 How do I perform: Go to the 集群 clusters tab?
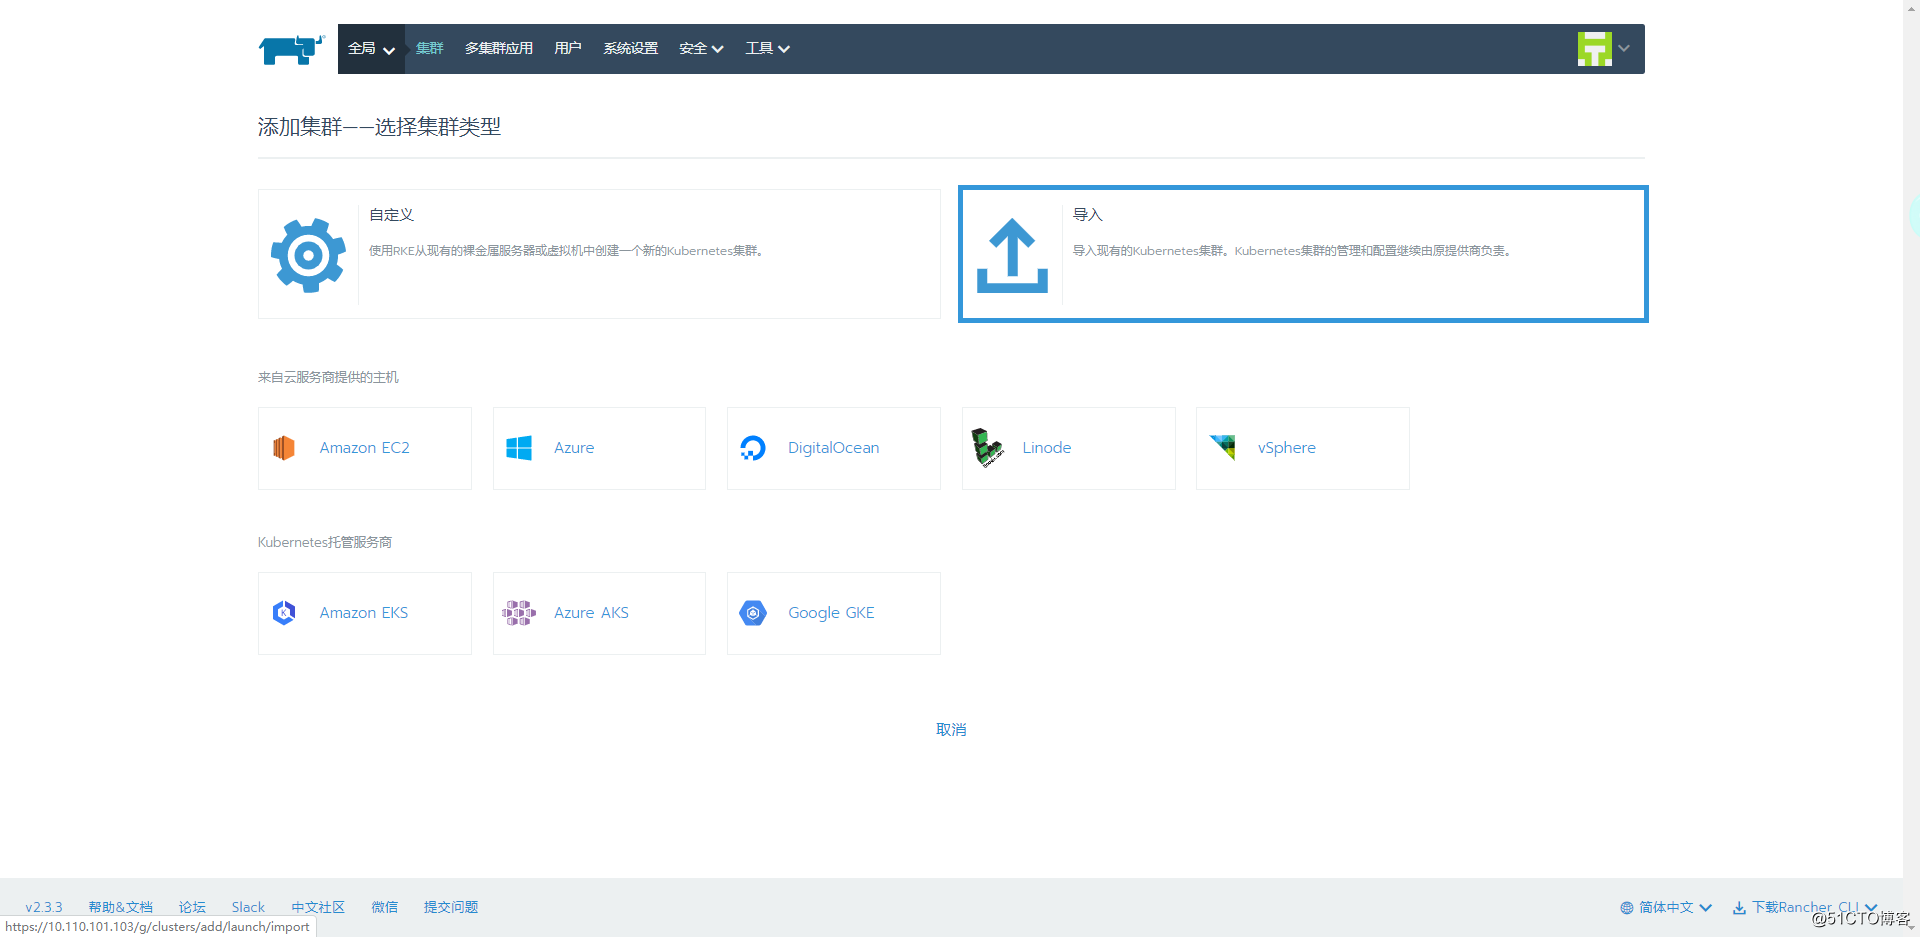(430, 49)
